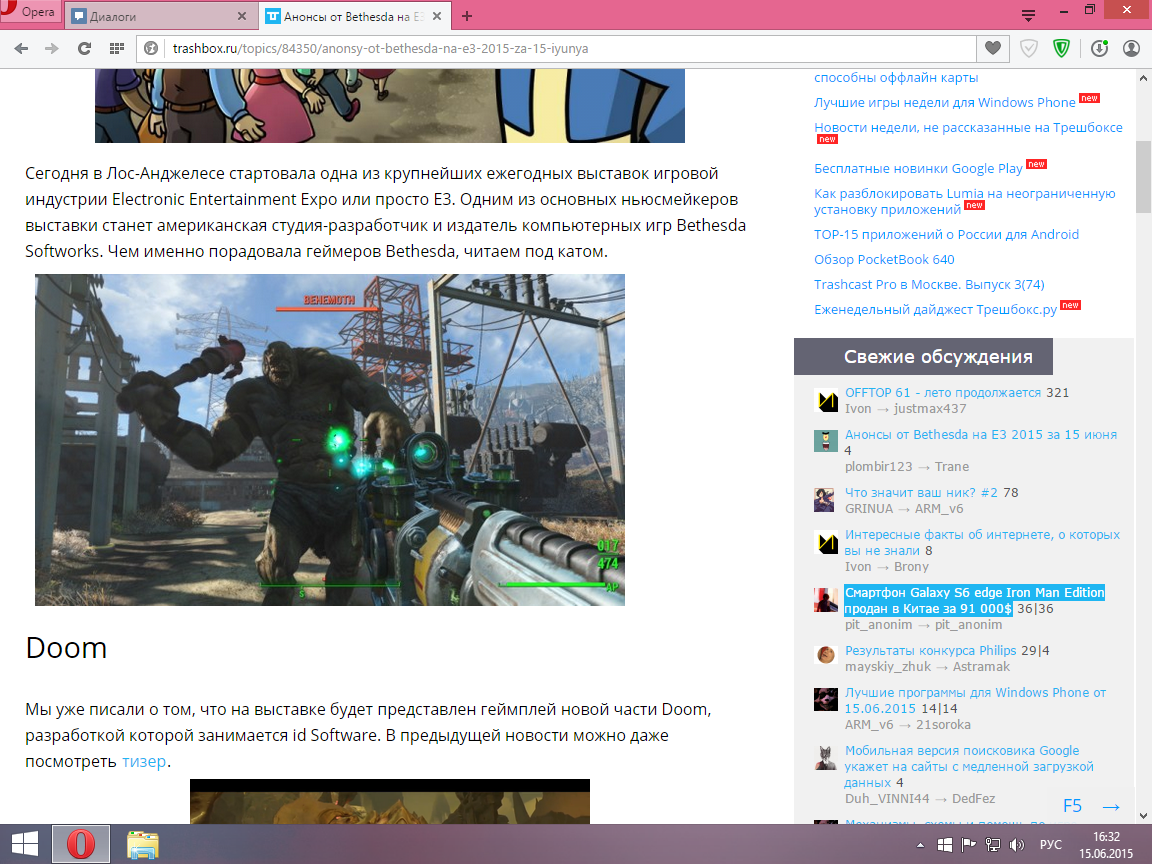This screenshot has width=1152, height=864.
Task: Open Бесплатные новинки Google Play link
Action: [x=918, y=169]
